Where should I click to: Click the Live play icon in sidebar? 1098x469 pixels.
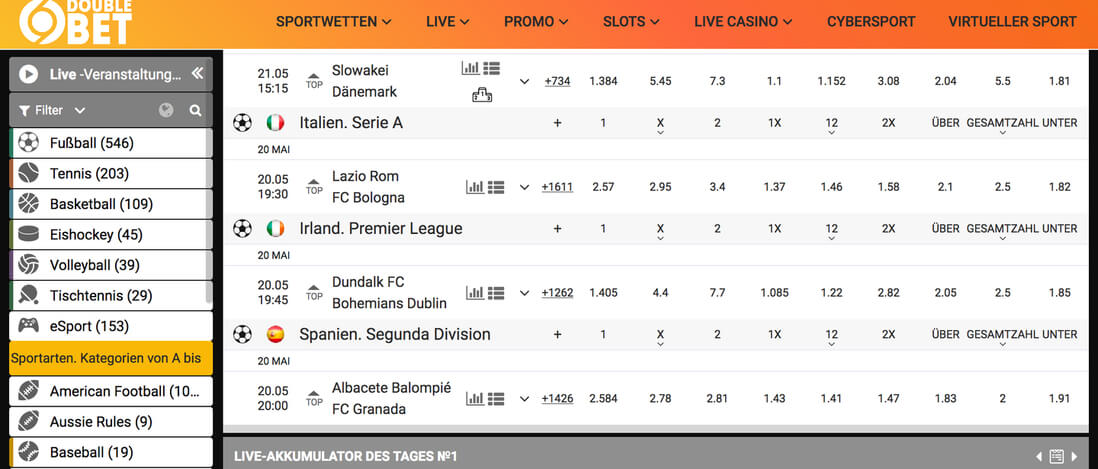pyautogui.click(x=29, y=74)
